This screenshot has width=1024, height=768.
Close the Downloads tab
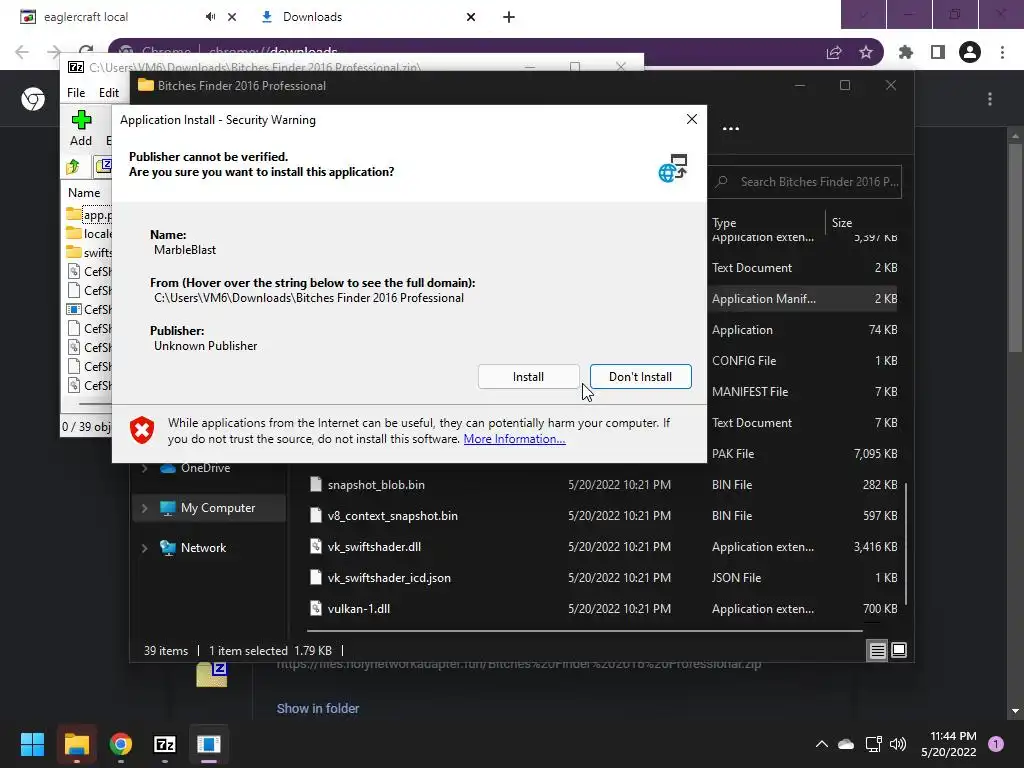click(x=471, y=17)
